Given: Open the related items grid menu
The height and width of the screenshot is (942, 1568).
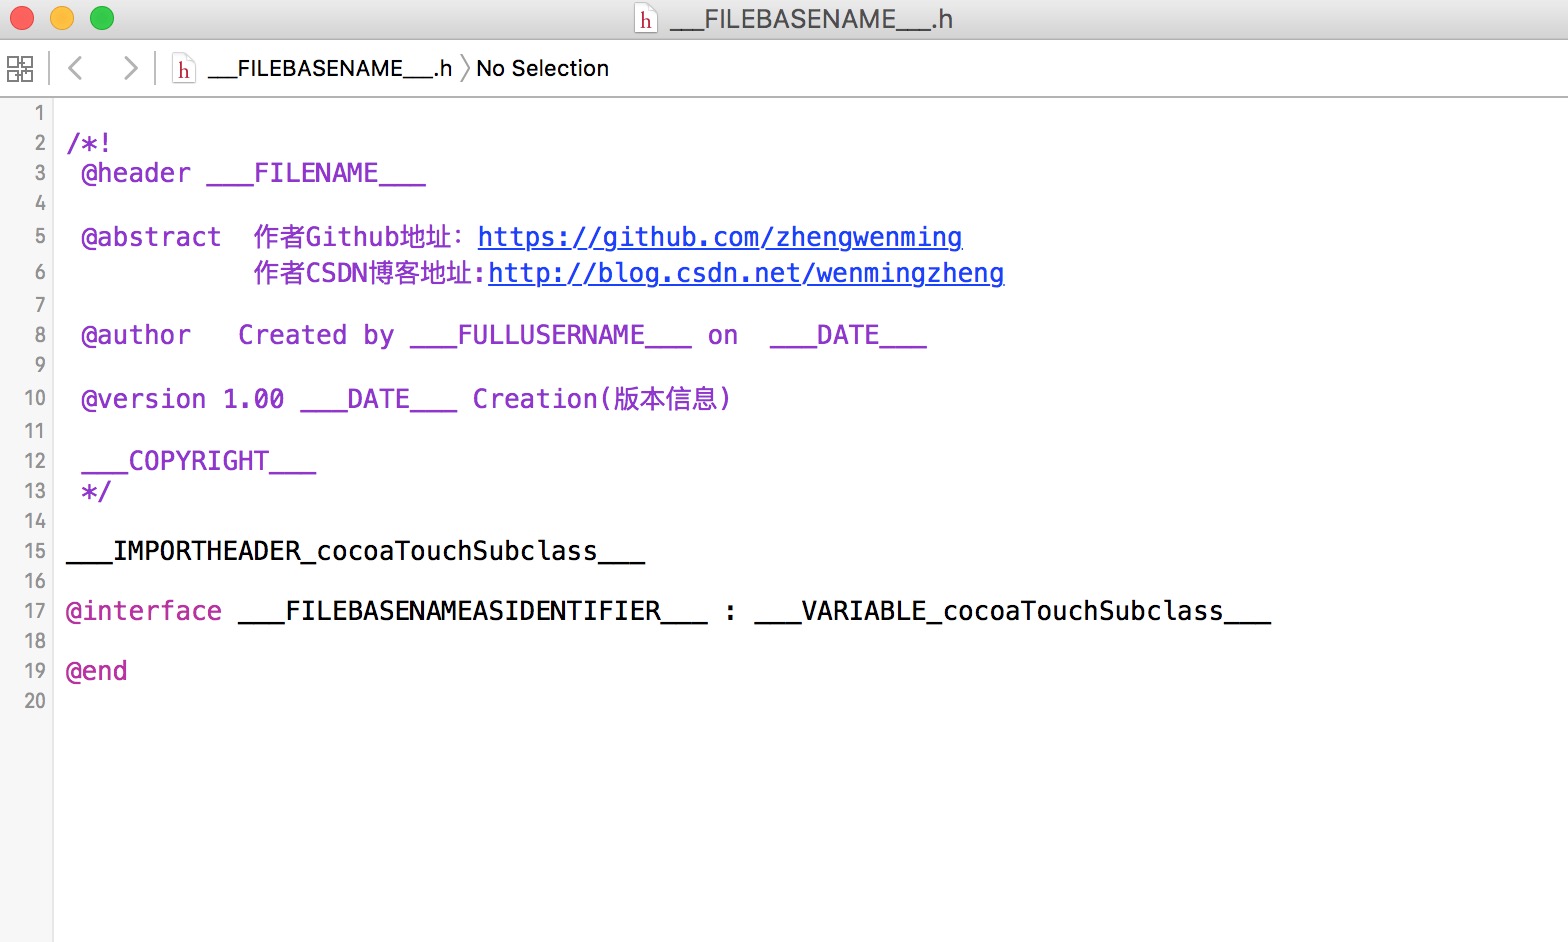Looking at the screenshot, I should pyautogui.click(x=20, y=68).
